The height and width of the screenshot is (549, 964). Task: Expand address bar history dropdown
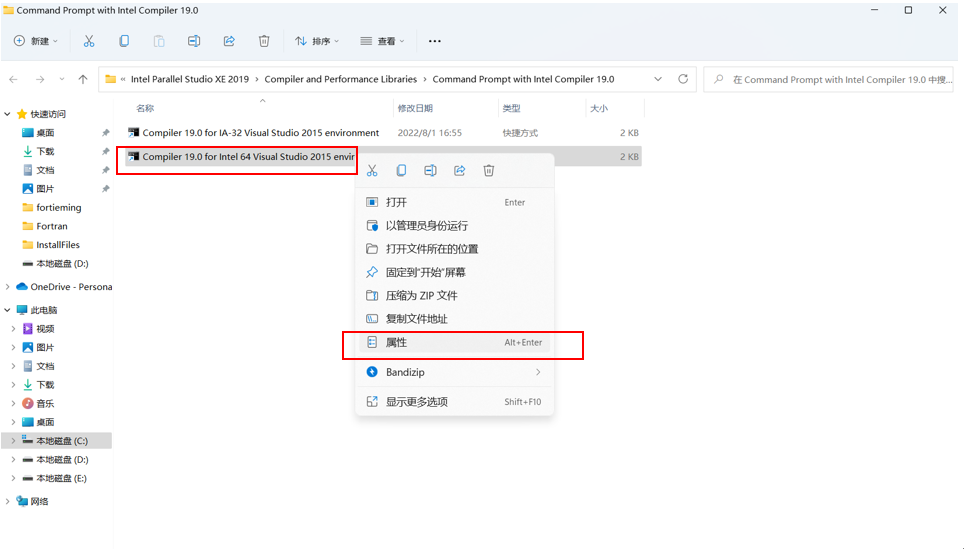pos(658,79)
